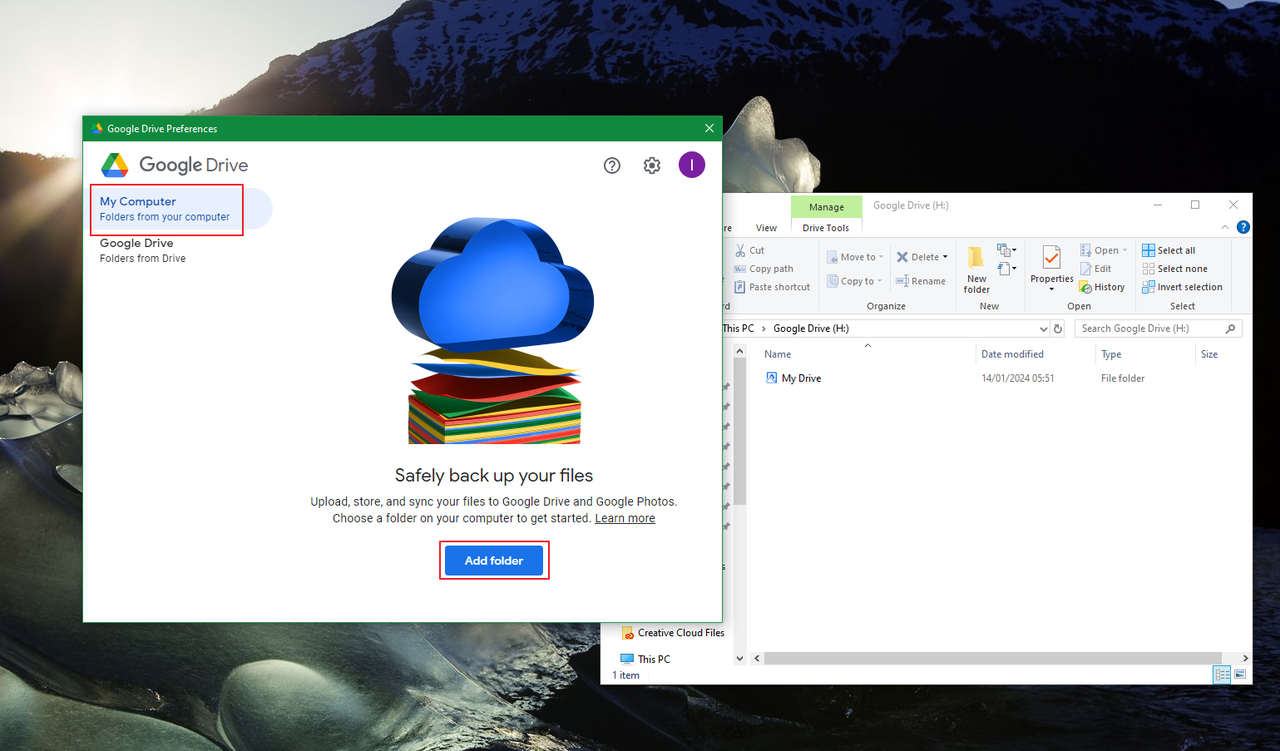Create a New folder in Explorer ribbon

coord(976,268)
